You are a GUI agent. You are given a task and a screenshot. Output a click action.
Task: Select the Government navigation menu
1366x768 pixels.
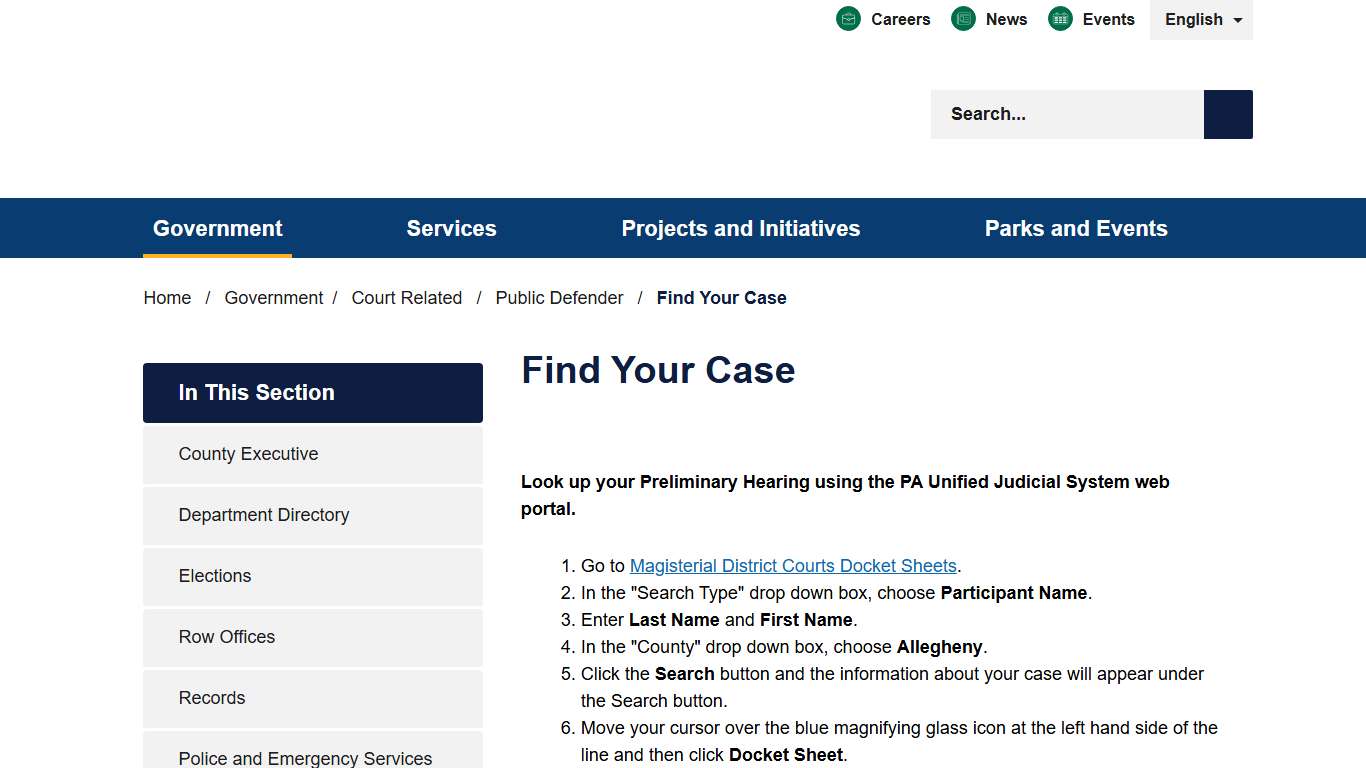click(217, 228)
